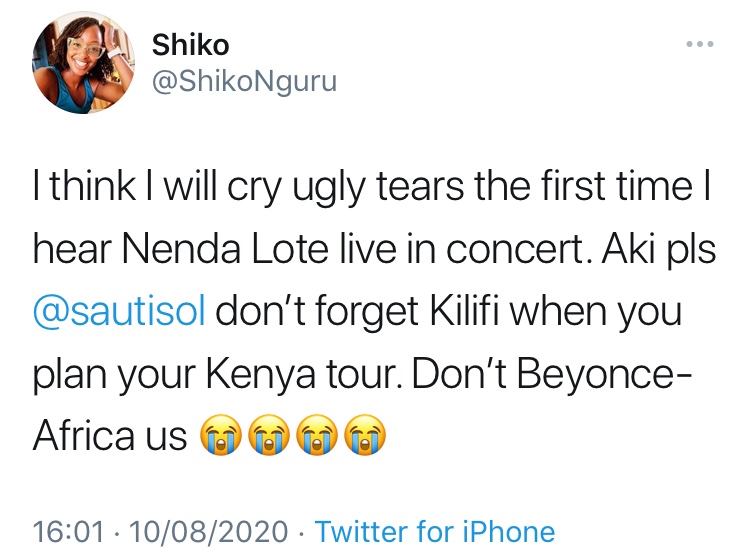The width and height of the screenshot is (750, 556).
Task: Click the last crying emoji
Action: point(363,435)
